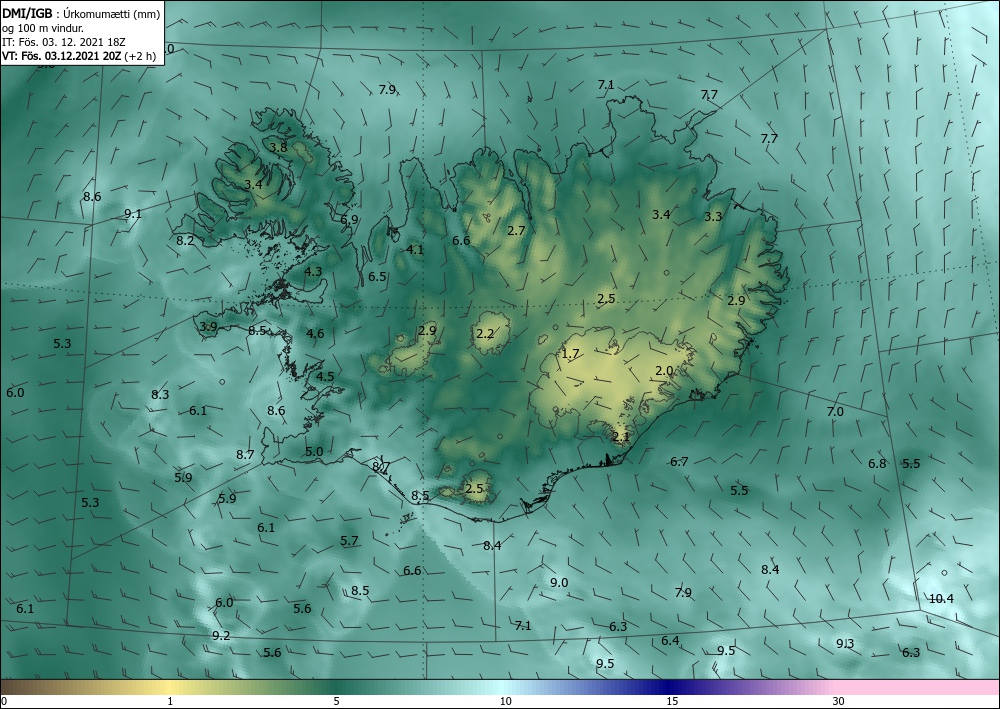Click the 5.7 value on the map

click(349, 541)
